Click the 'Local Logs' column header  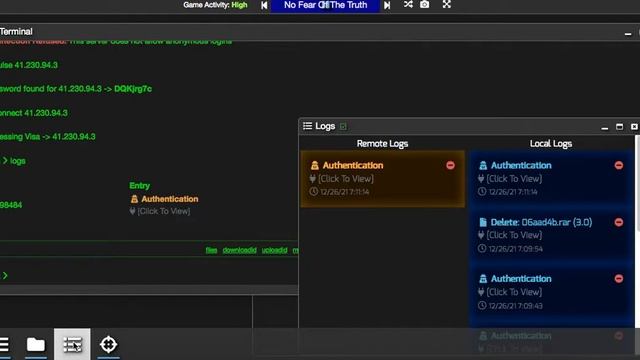point(551,144)
